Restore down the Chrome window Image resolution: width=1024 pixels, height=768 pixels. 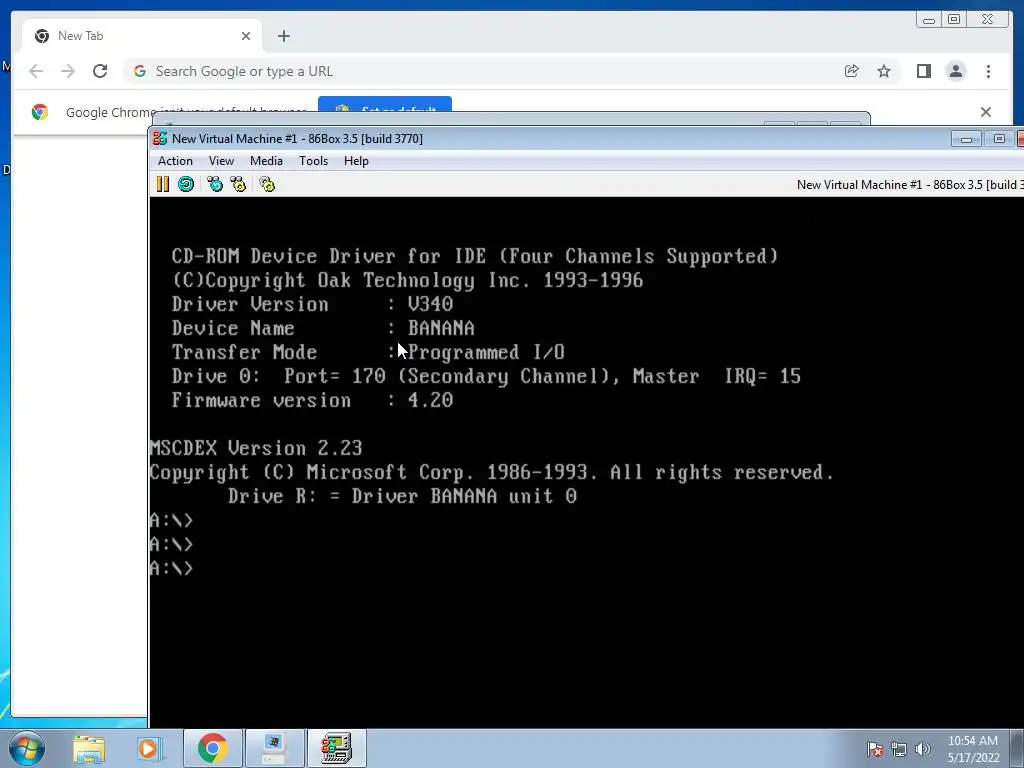954,20
